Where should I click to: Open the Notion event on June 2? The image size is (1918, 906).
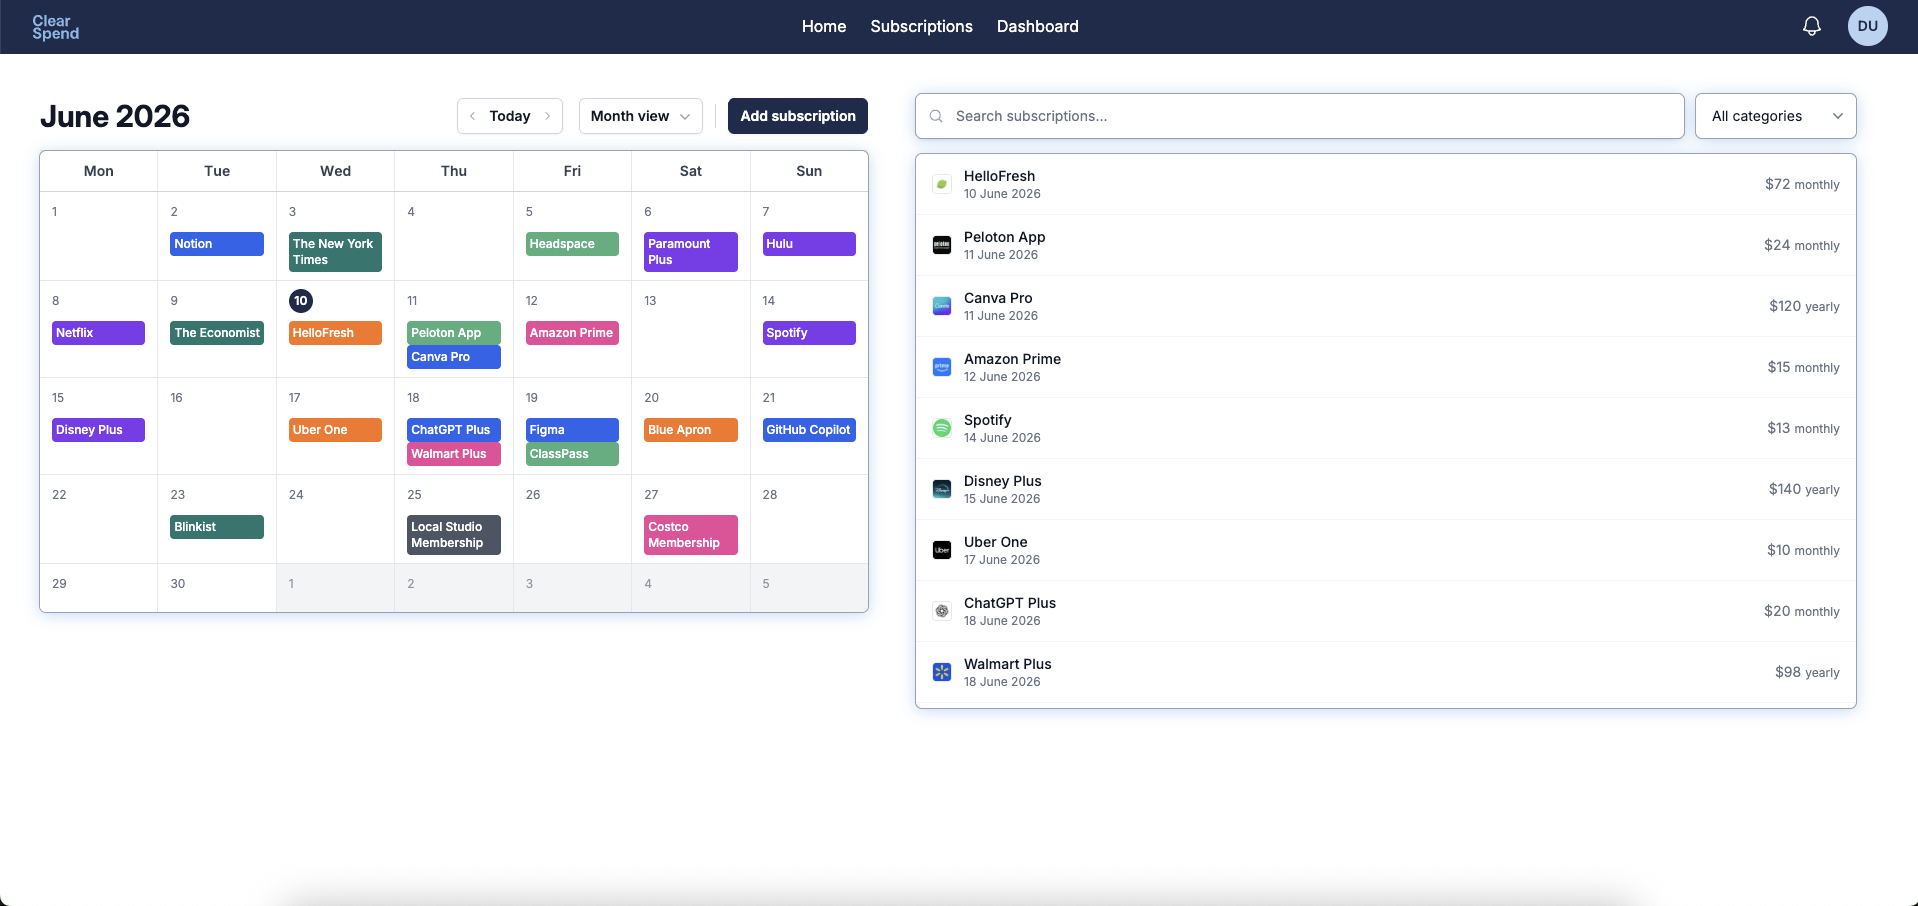tap(216, 244)
